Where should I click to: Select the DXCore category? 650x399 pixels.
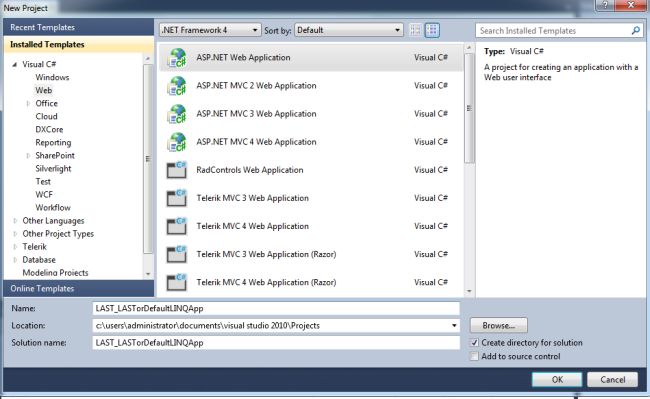coord(49,130)
